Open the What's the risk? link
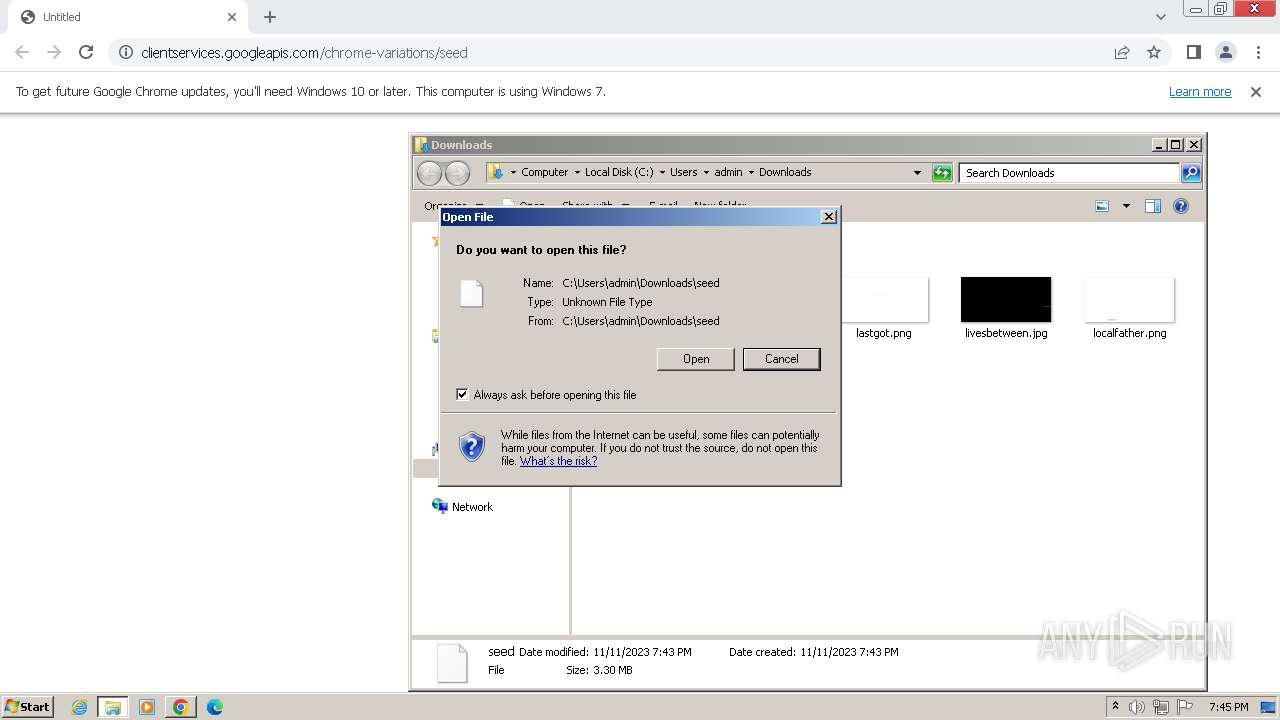Image resolution: width=1280 pixels, height=720 pixels. [x=558, y=461]
